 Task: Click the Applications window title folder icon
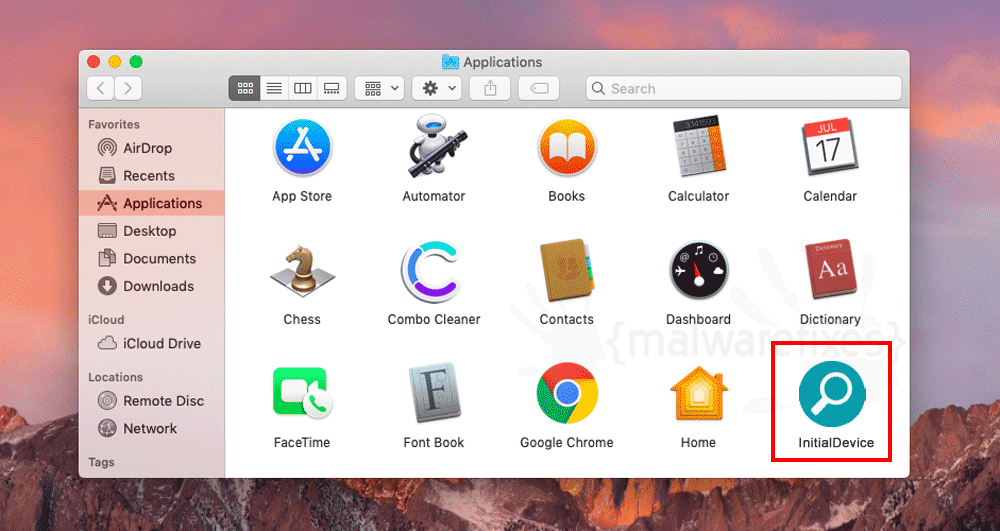click(450, 62)
